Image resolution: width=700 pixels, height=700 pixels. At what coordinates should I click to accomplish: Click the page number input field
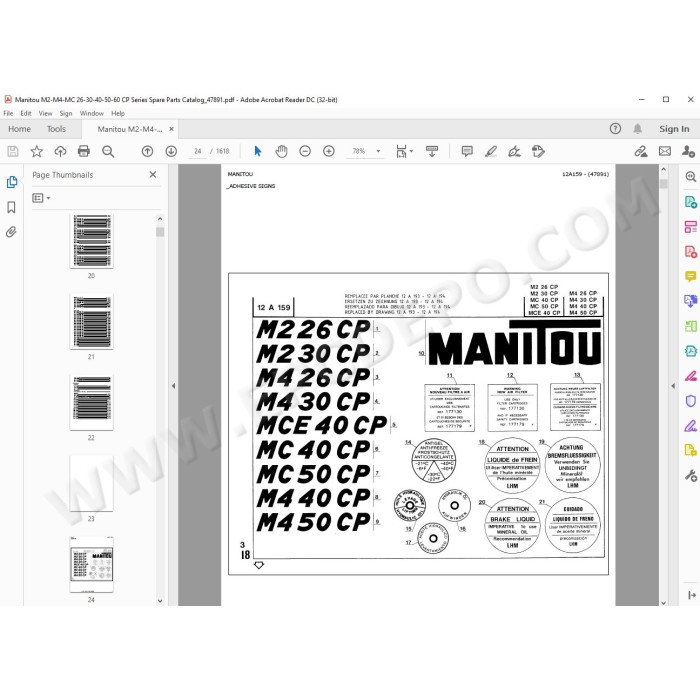(x=197, y=151)
